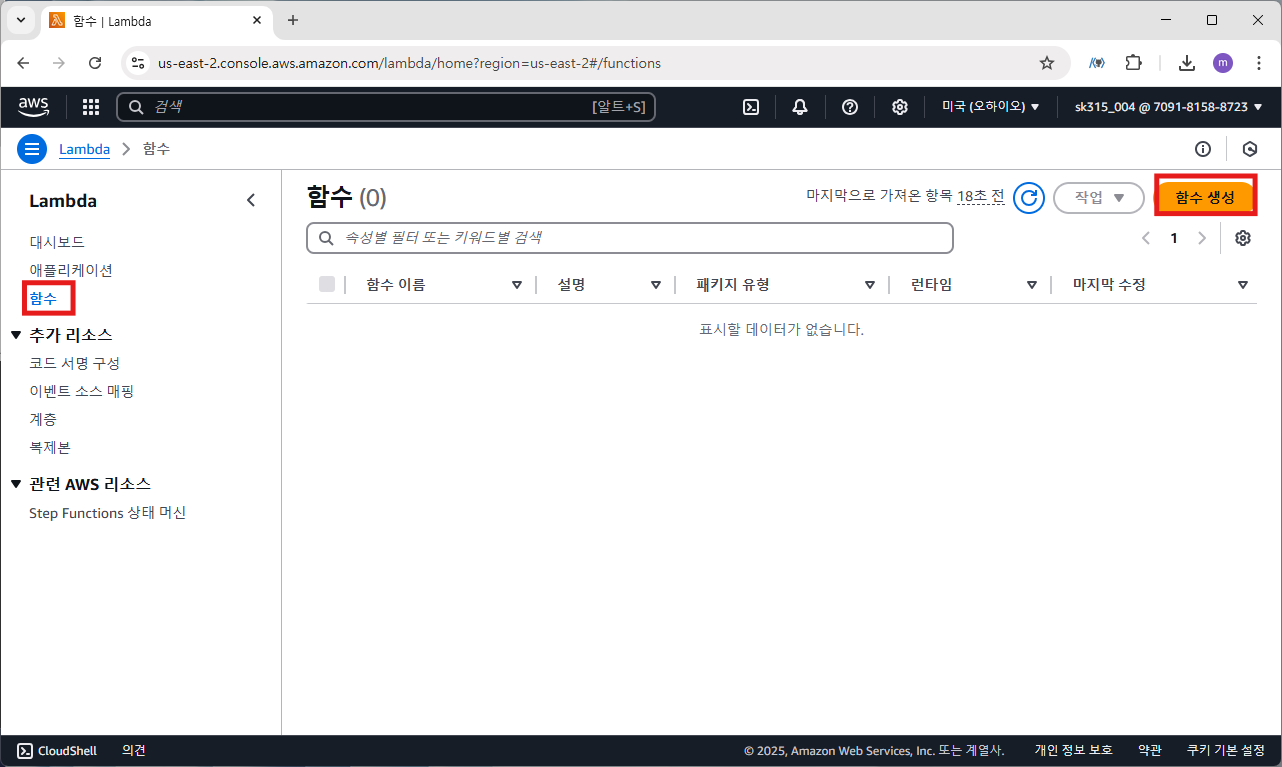Open the Chrome profile avatar
This screenshot has height=767, width=1282.
click(1223, 63)
